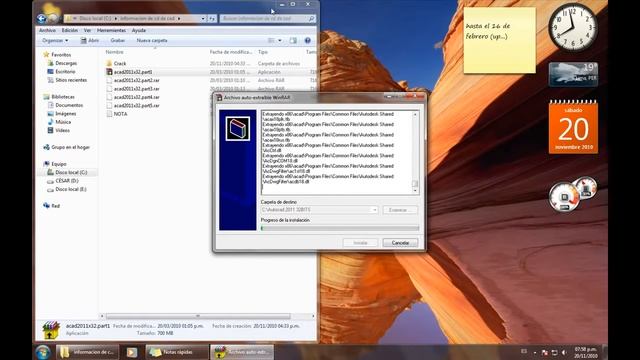Click Cancelar in WinRAR dialog

coord(400,242)
